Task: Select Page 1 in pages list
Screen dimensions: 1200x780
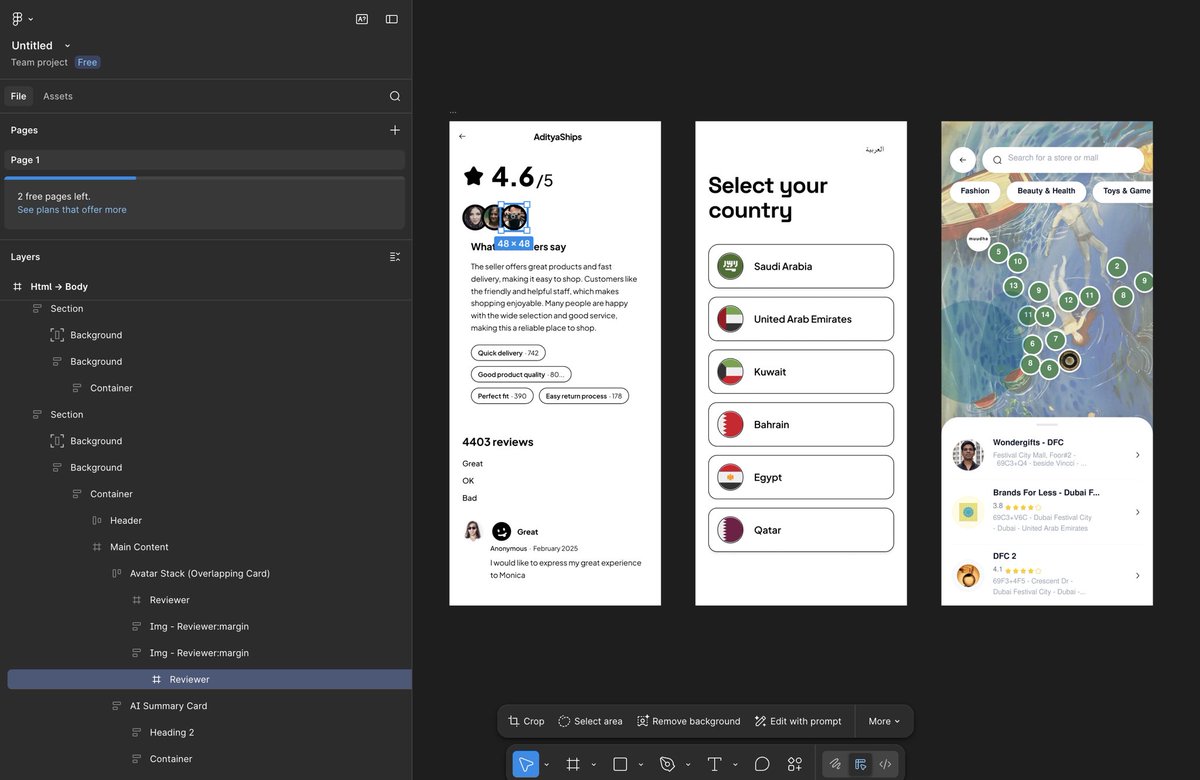Action: pos(205,160)
